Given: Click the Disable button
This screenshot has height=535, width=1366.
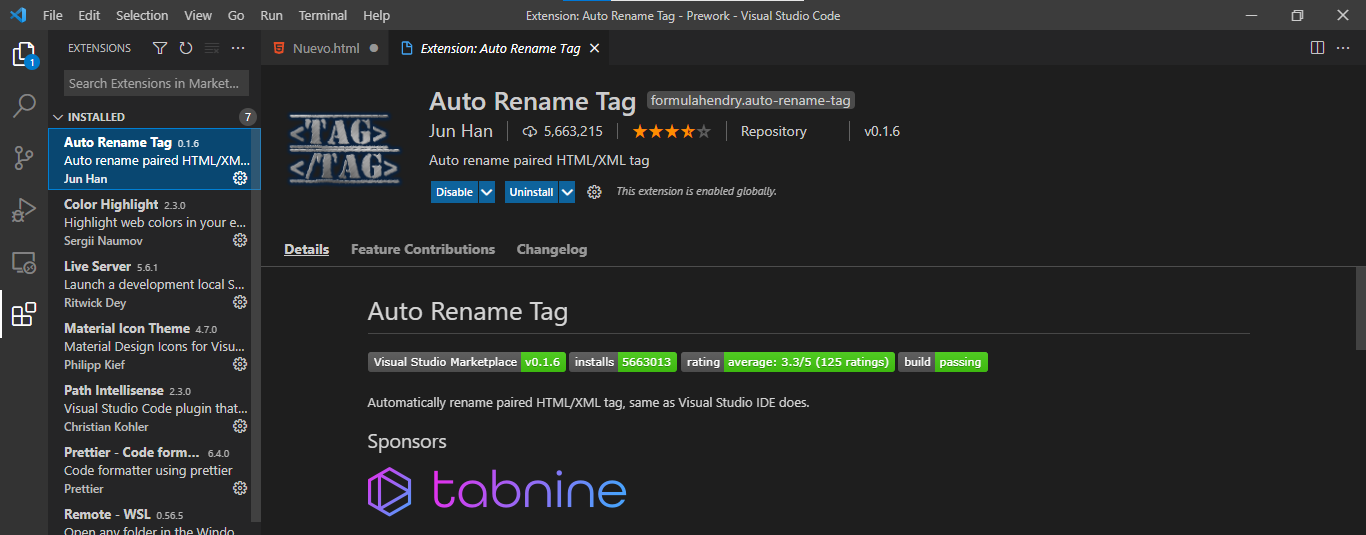Looking at the screenshot, I should point(455,192).
